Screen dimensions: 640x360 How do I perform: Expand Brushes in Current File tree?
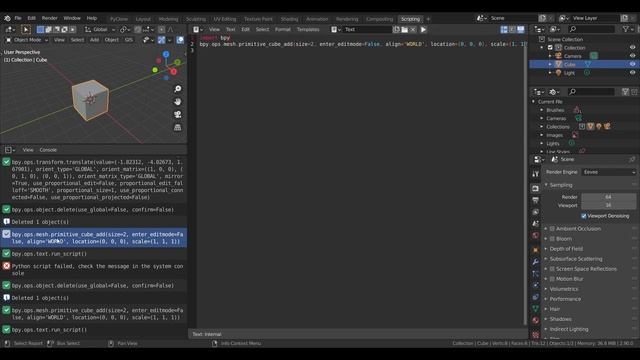click(x=542, y=110)
